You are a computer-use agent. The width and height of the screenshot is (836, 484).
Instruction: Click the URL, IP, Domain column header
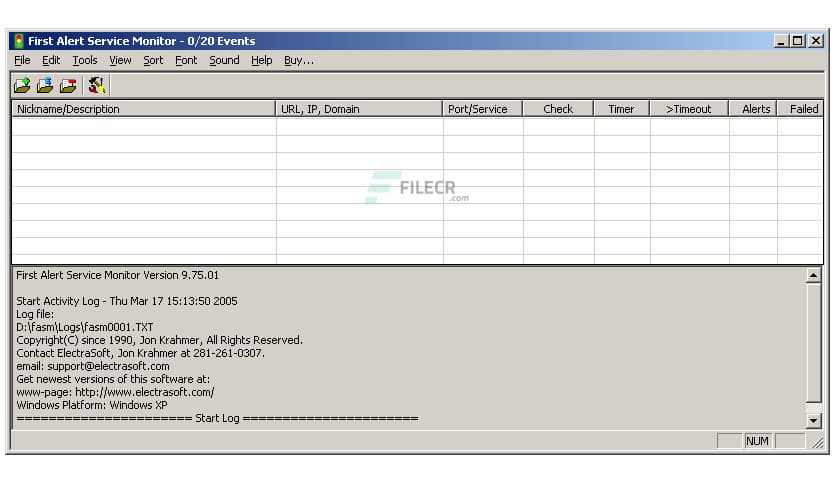tap(359, 109)
